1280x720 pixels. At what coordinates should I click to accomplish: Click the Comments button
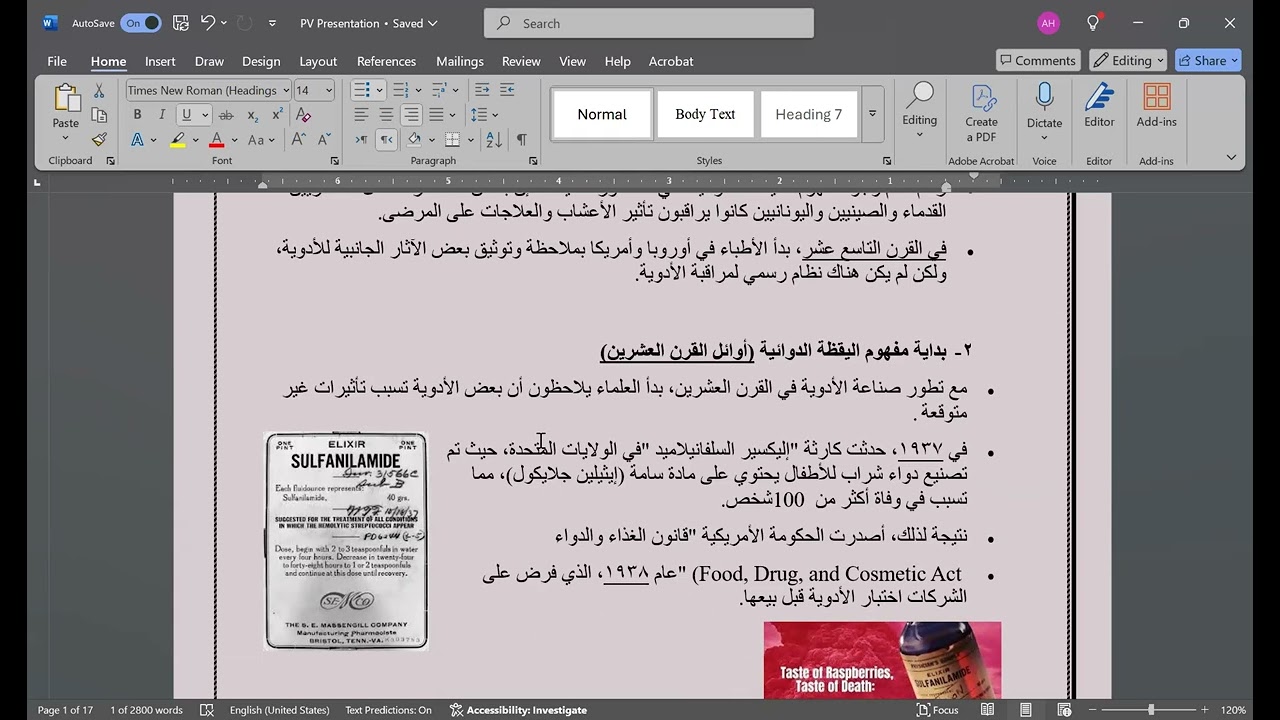1038,60
